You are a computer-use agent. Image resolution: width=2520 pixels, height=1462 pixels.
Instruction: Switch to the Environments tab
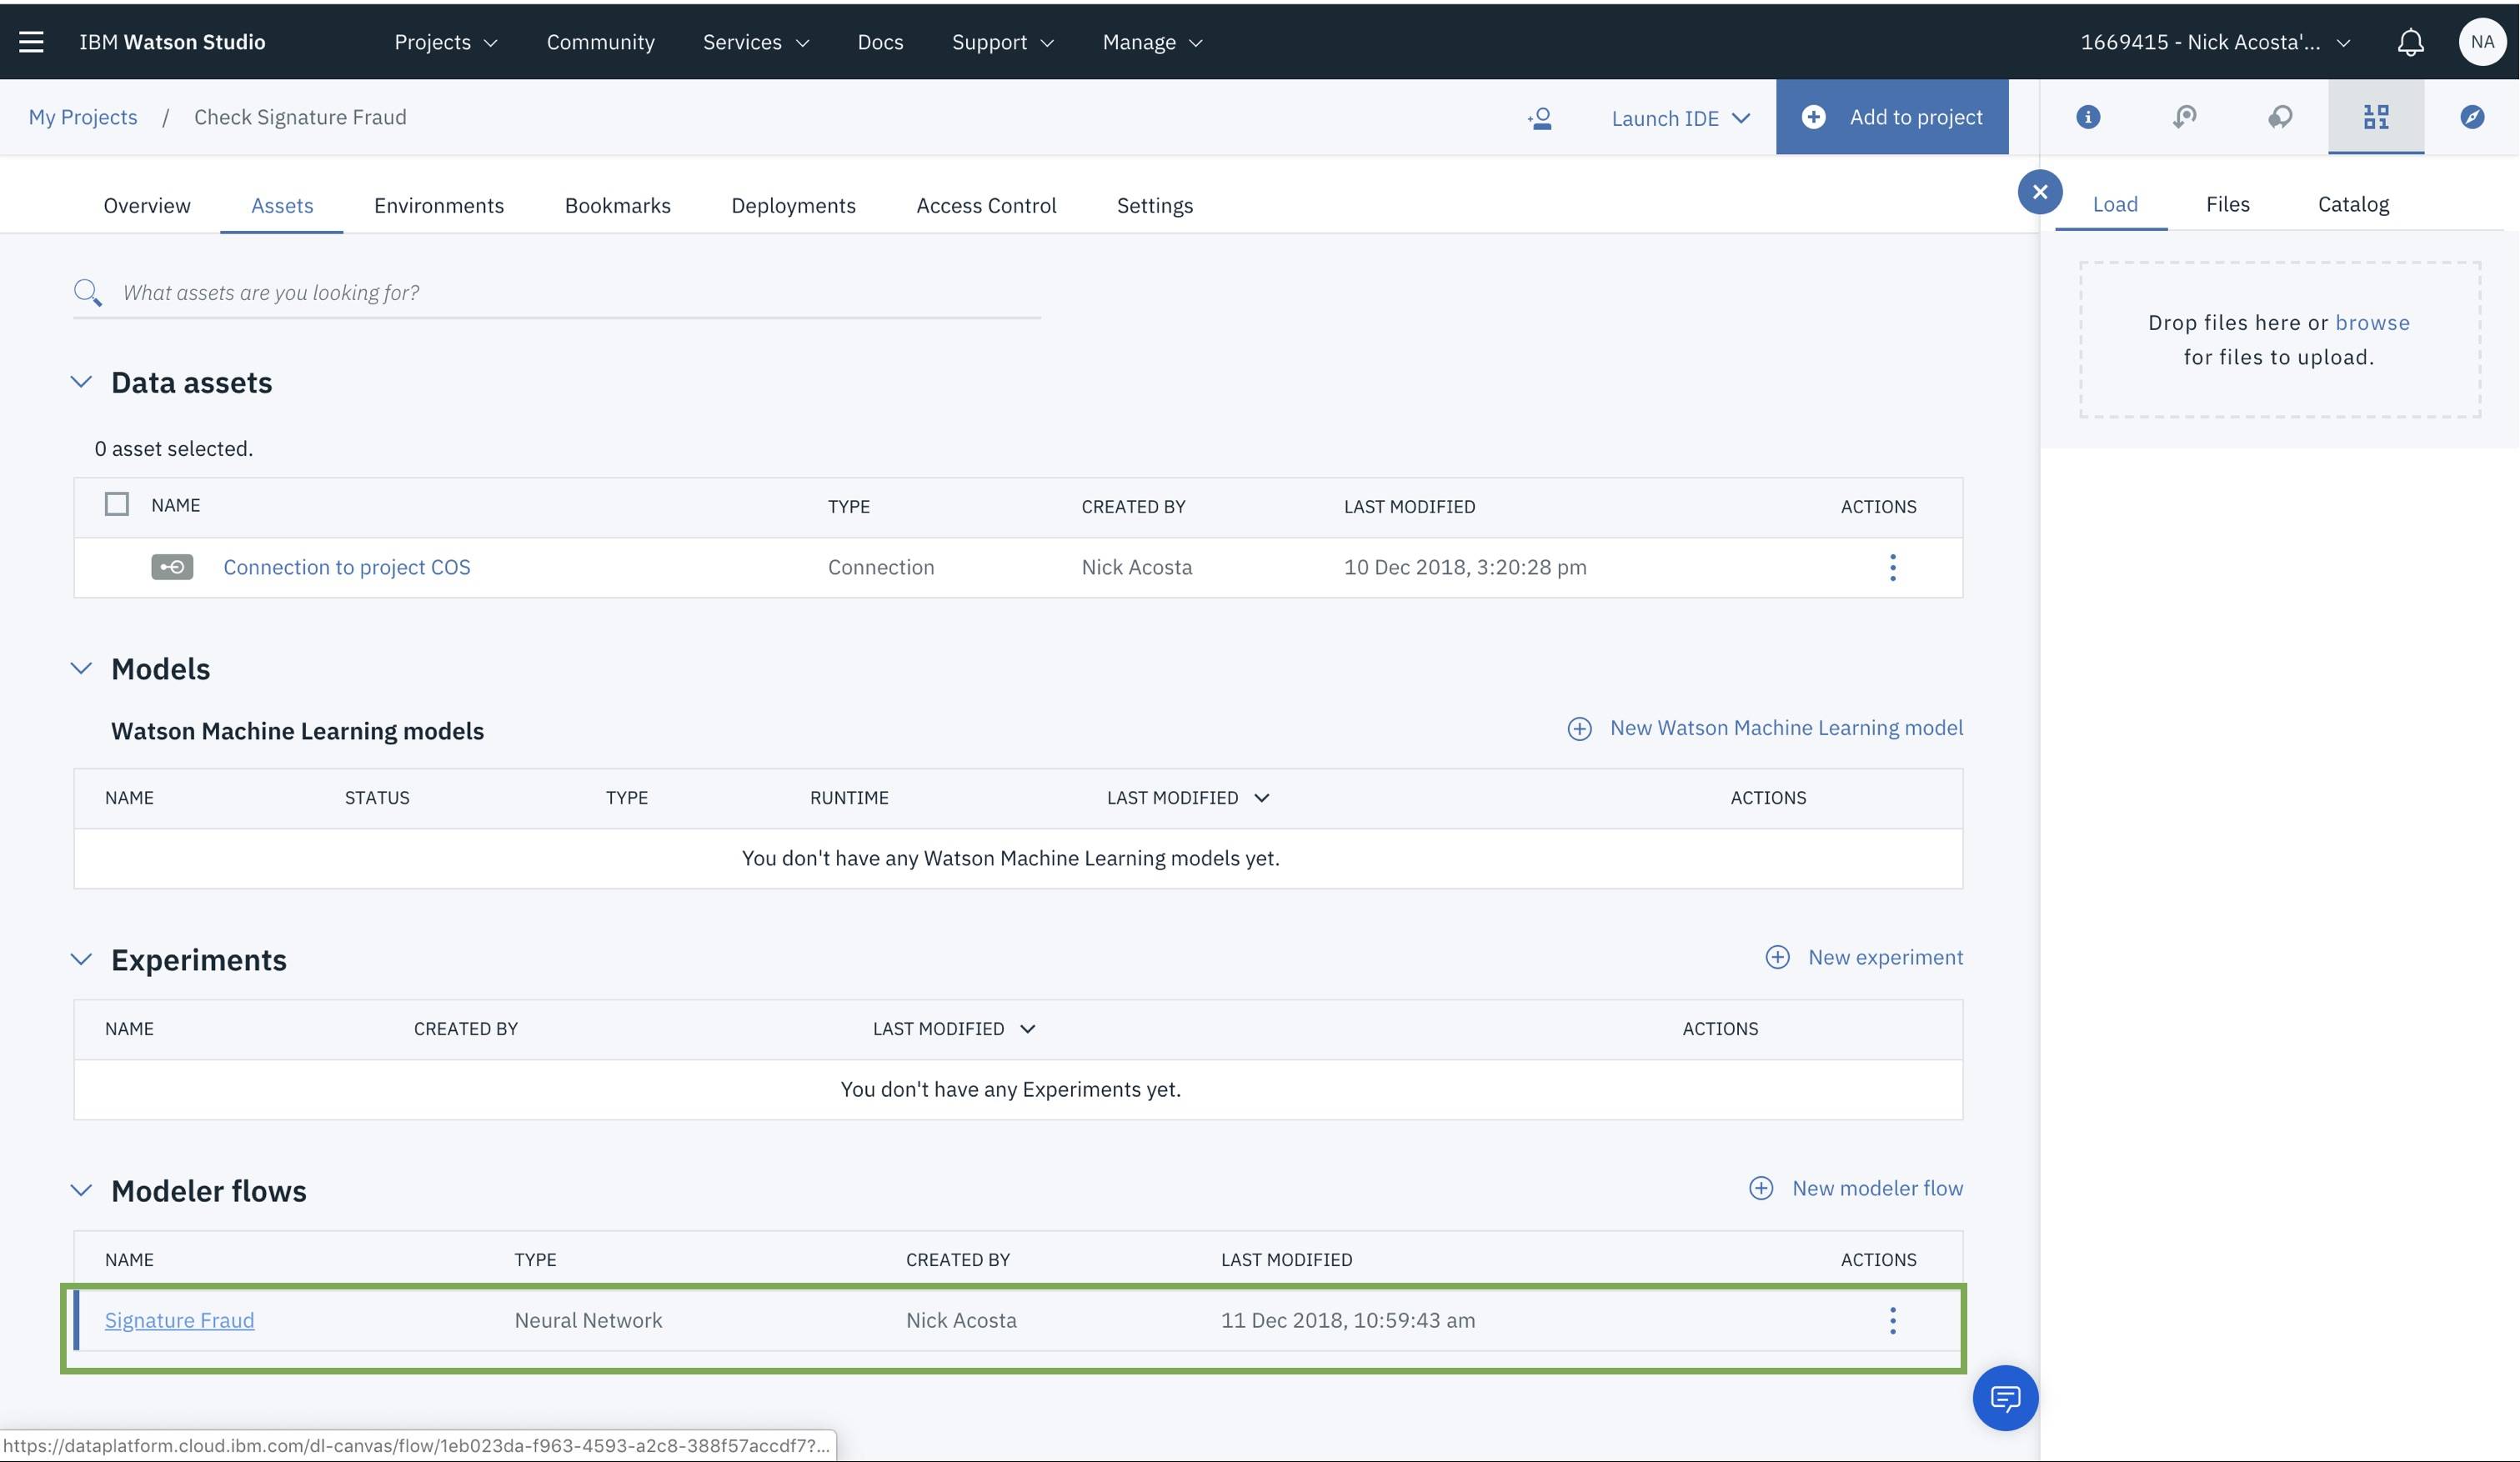coord(439,205)
